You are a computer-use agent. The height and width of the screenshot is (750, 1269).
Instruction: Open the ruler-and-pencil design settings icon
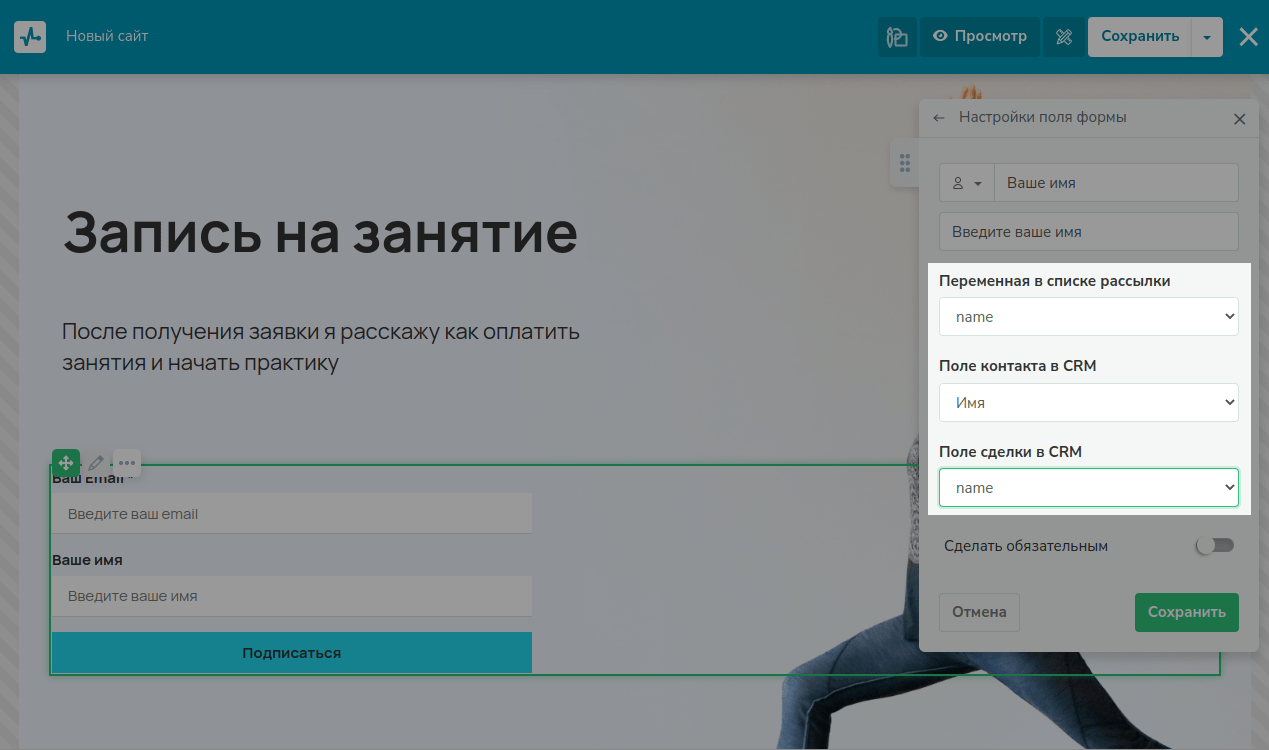pos(1064,37)
